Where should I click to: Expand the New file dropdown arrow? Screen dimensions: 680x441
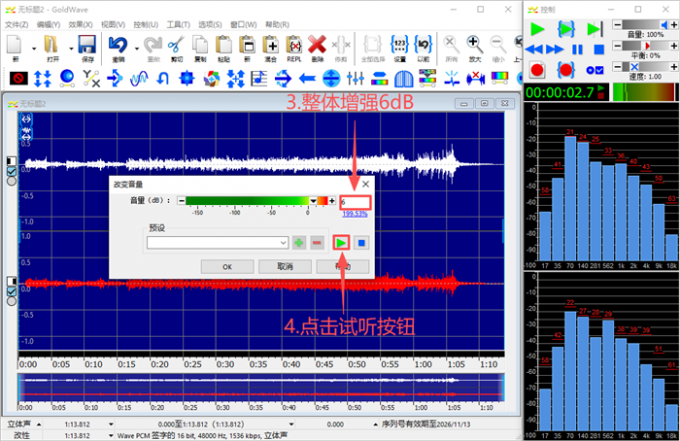coord(34,49)
